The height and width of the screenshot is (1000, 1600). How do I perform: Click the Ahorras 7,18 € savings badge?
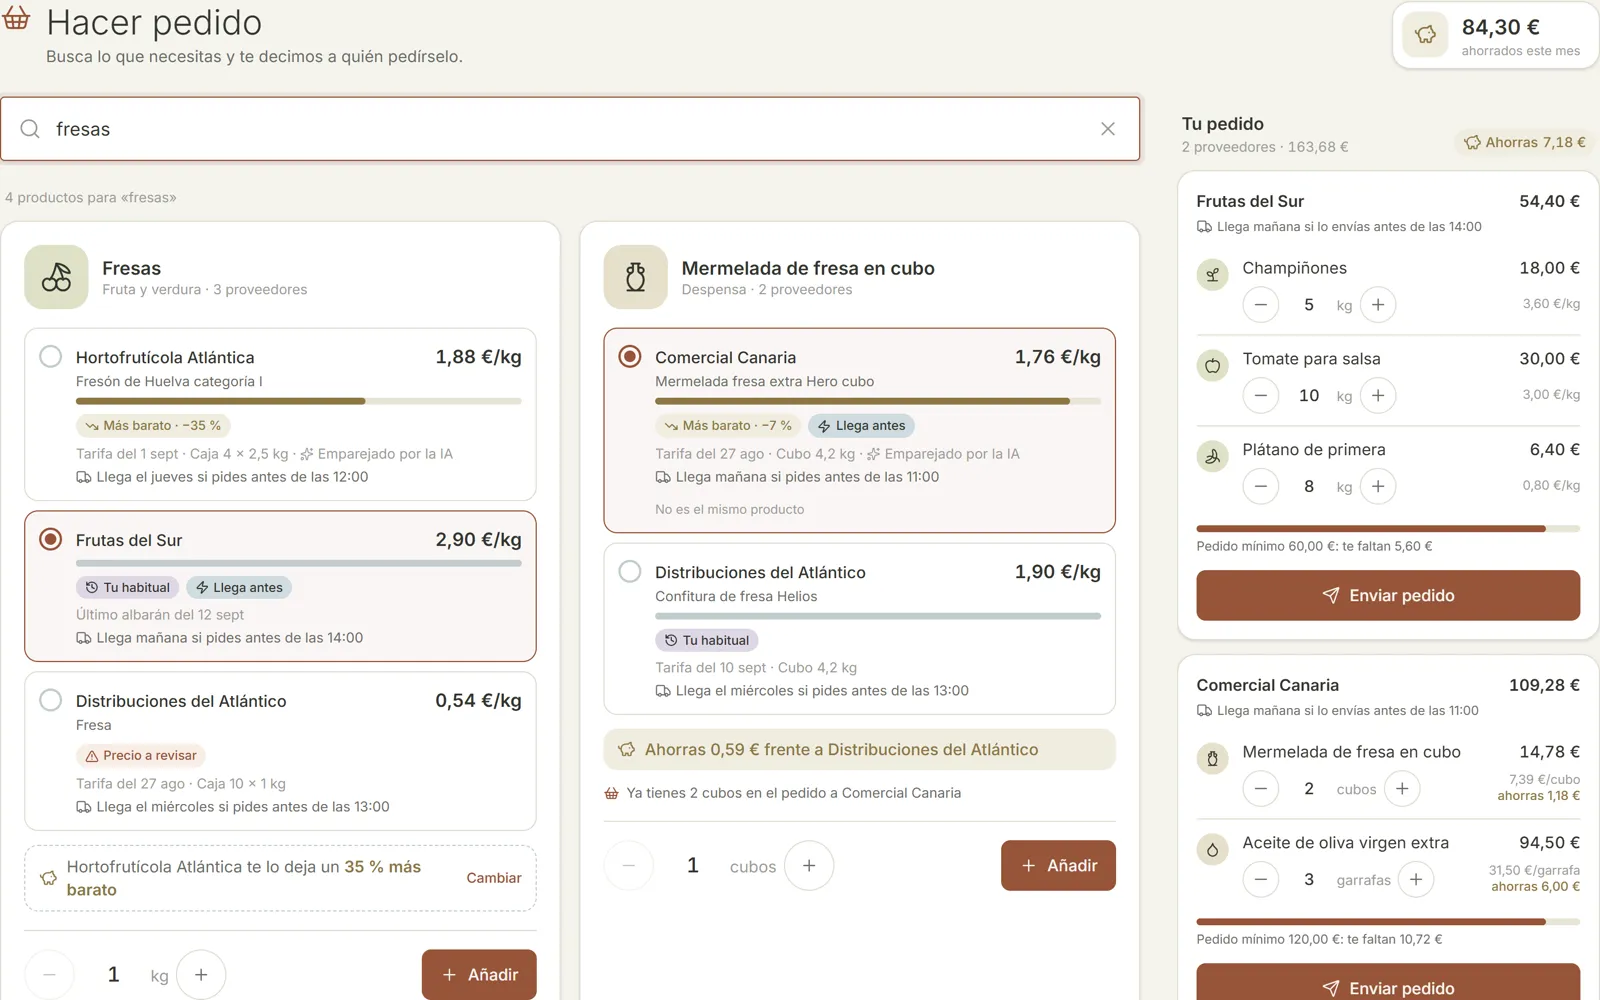tap(1524, 142)
